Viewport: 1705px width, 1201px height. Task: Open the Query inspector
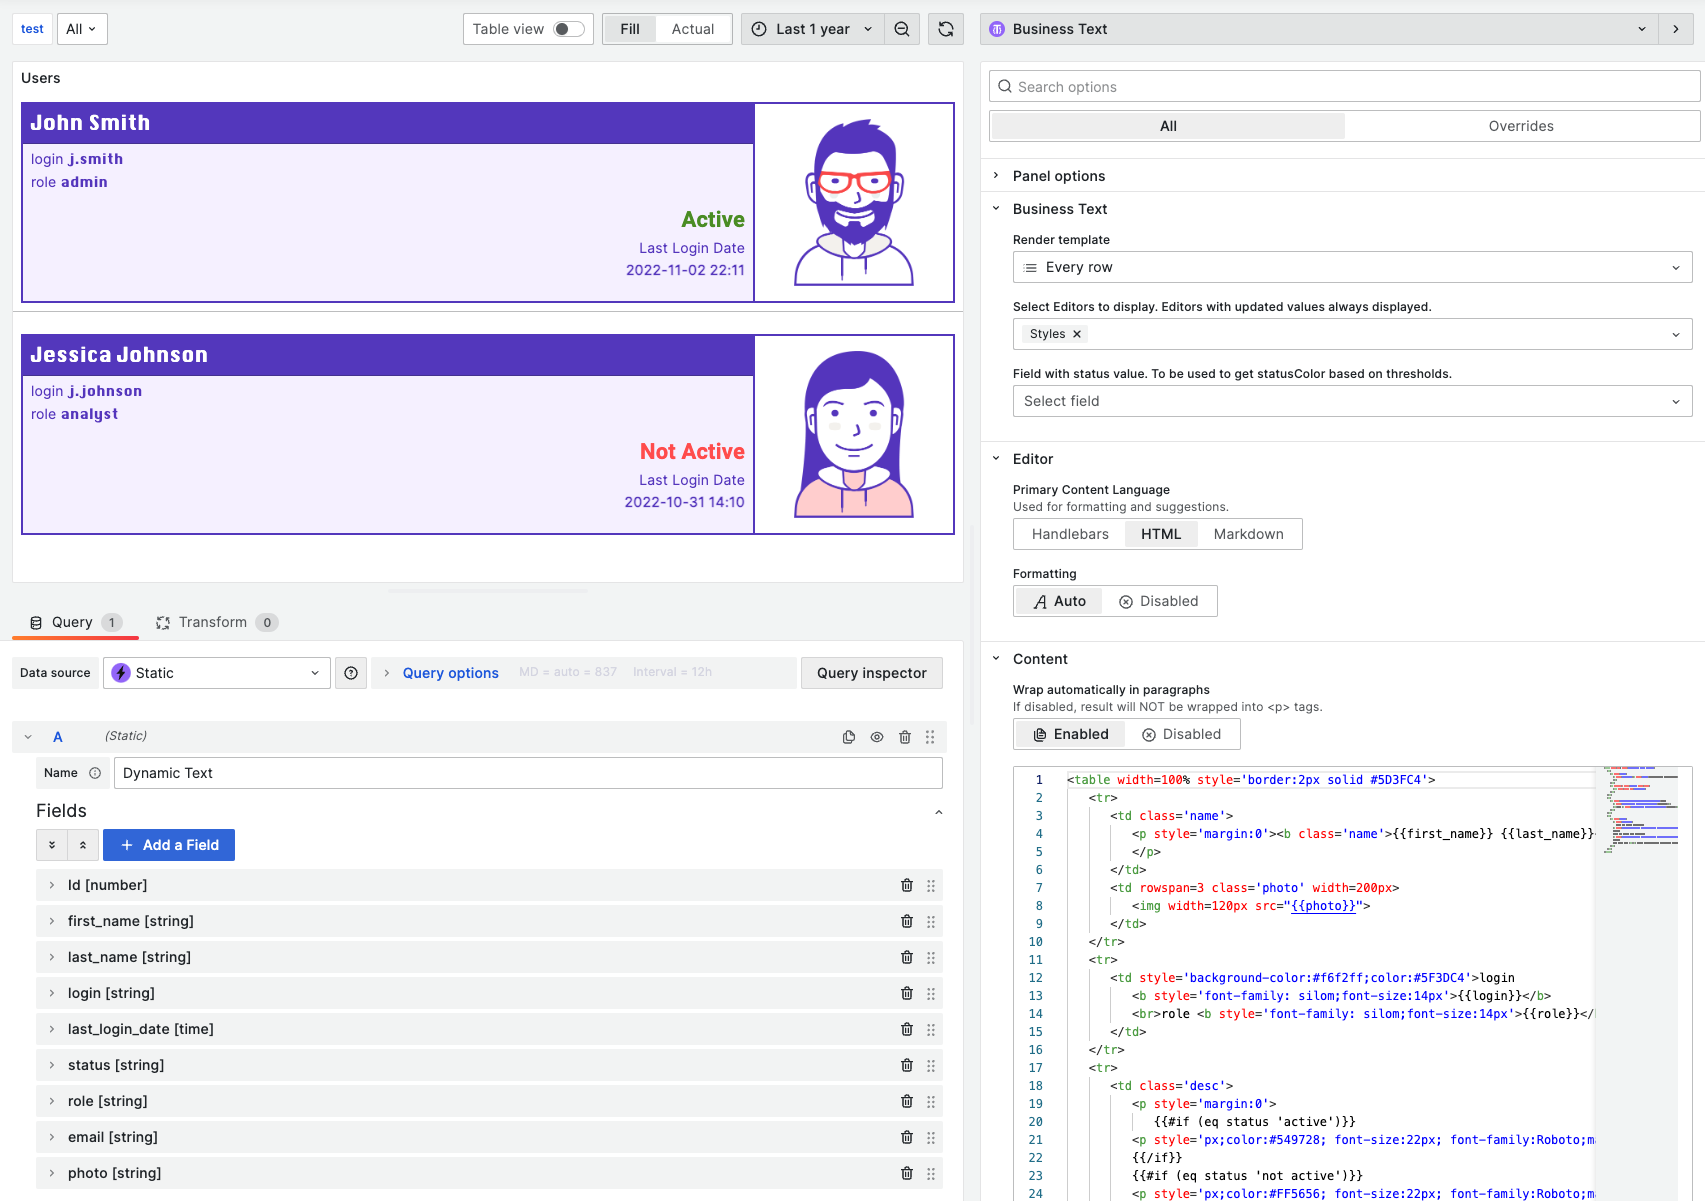(x=872, y=673)
